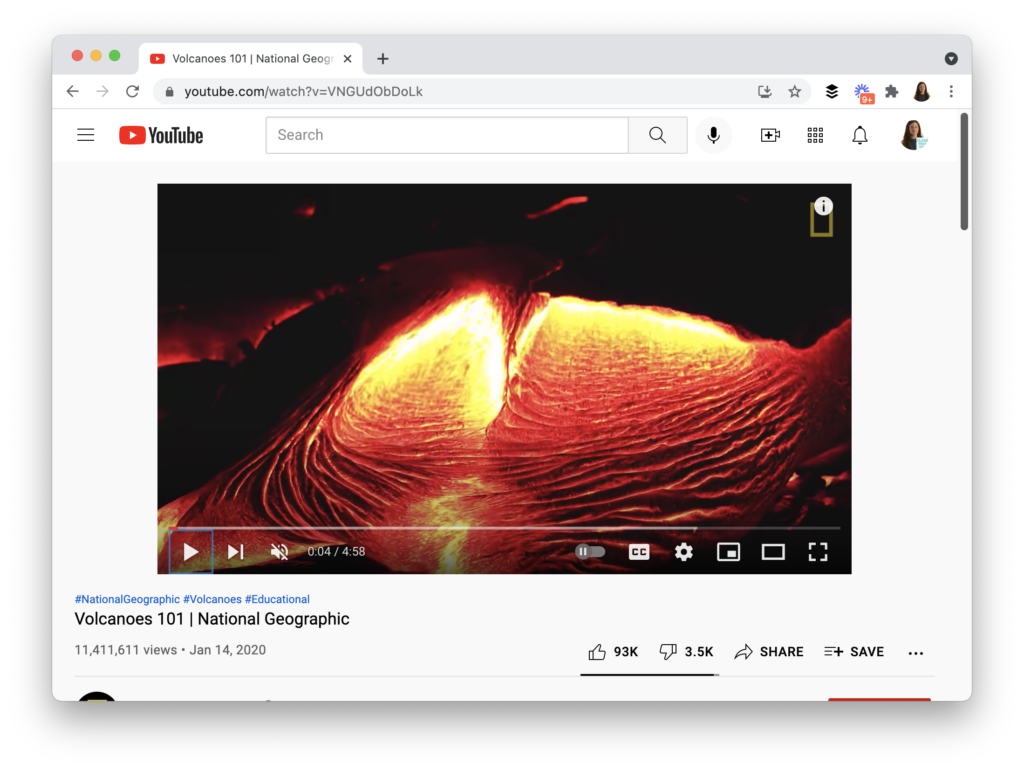Select the voice search microphone icon
Image resolution: width=1024 pixels, height=770 pixels.
point(713,134)
